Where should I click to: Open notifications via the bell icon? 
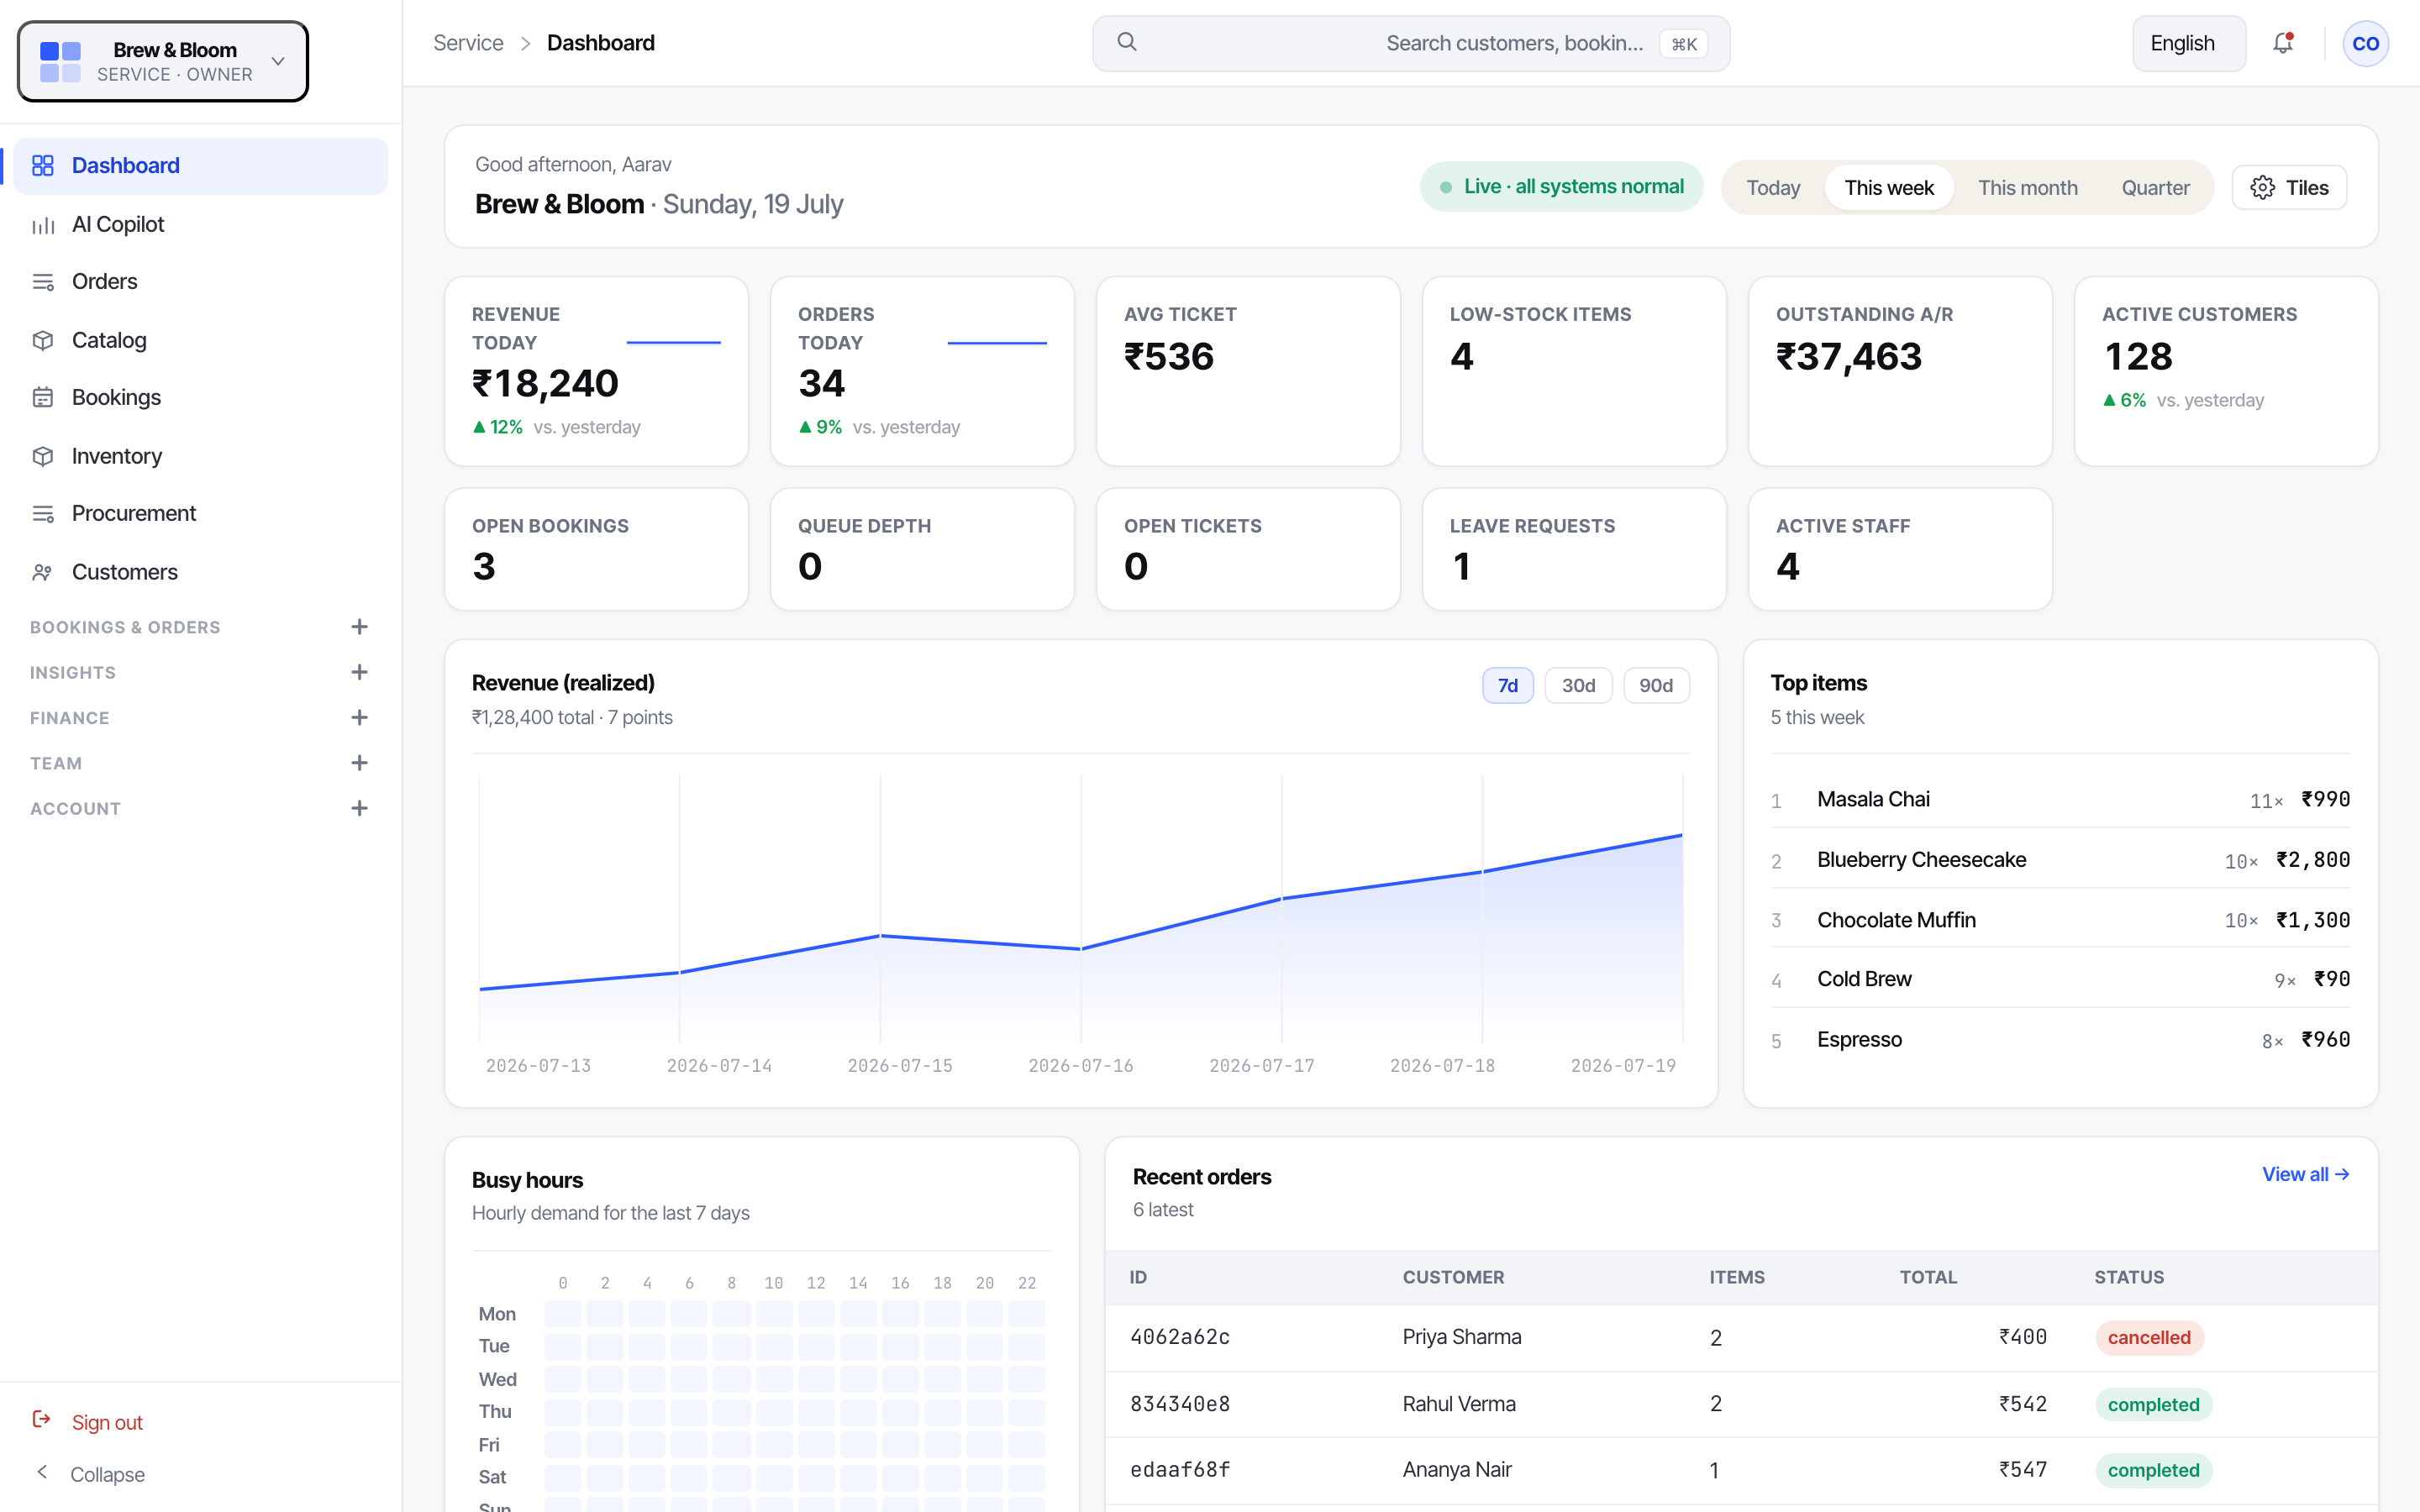[2283, 43]
